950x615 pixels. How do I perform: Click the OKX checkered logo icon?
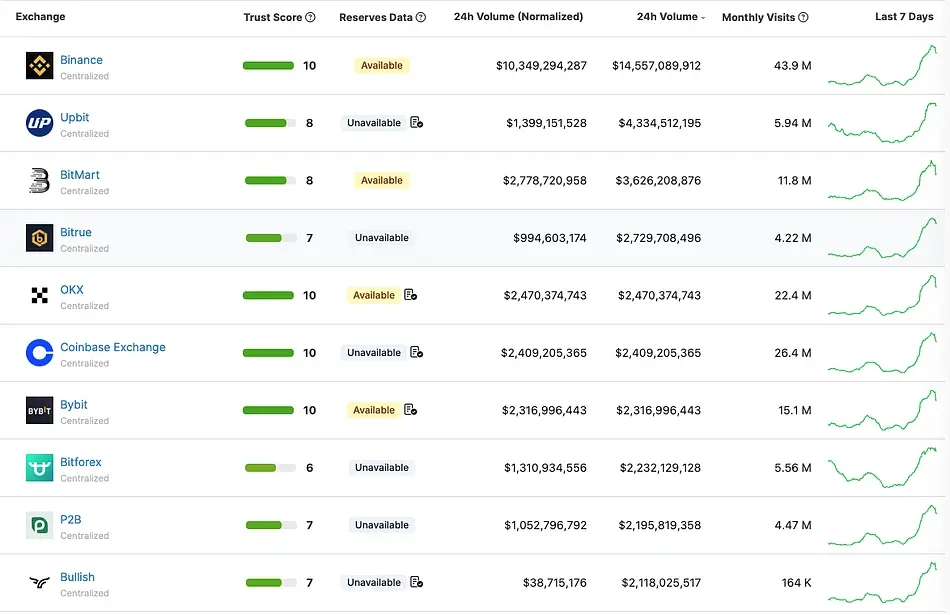[x=39, y=296]
